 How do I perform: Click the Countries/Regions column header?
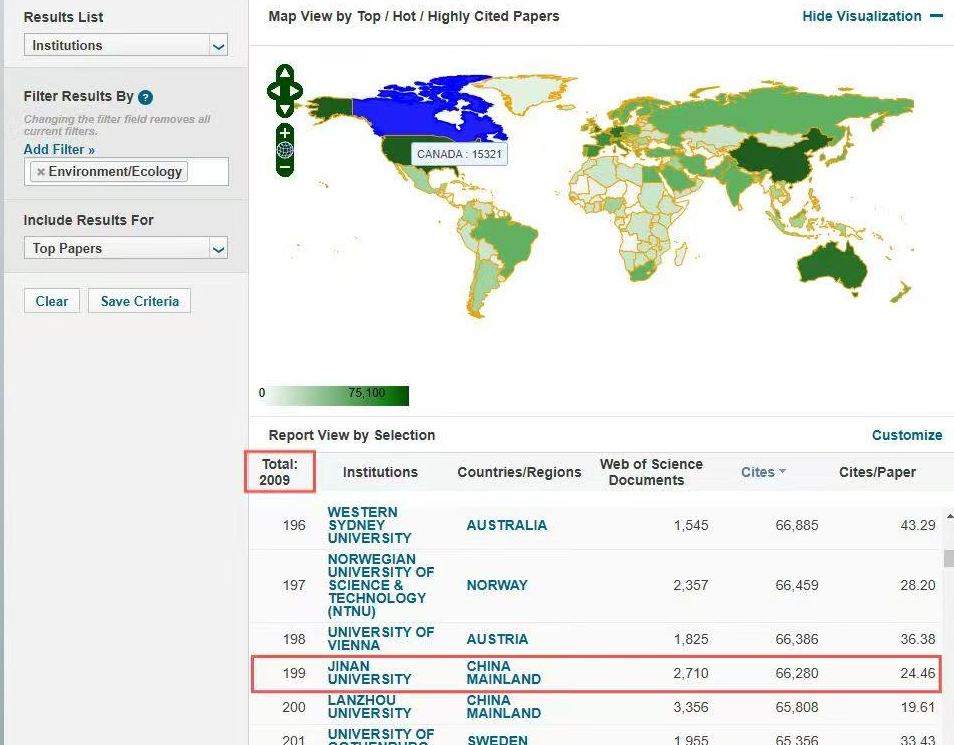(x=519, y=472)
